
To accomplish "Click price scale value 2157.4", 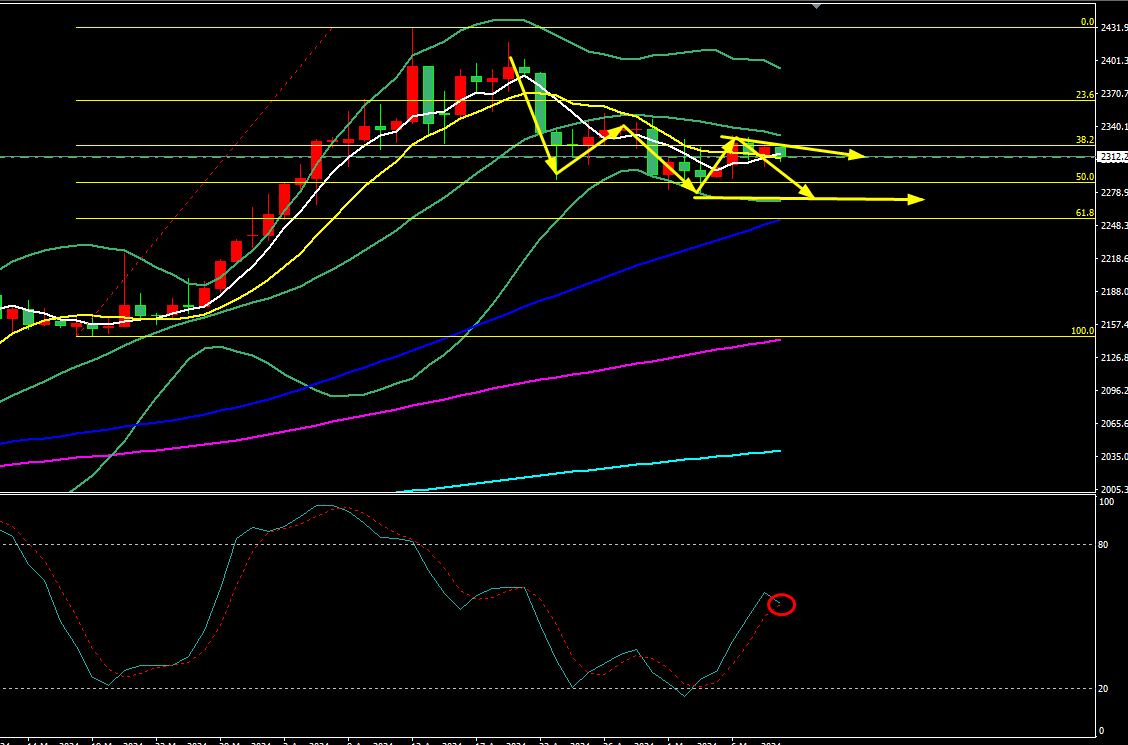I will pyautogui.click(x=1114, y=325).
